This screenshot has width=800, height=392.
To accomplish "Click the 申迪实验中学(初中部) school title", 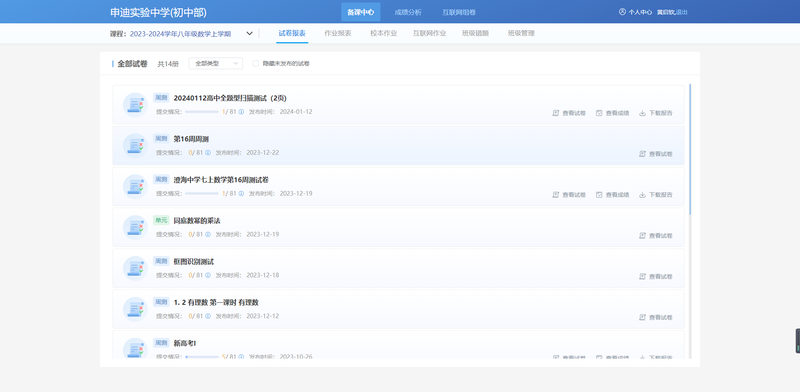I will tap(158, 12).
